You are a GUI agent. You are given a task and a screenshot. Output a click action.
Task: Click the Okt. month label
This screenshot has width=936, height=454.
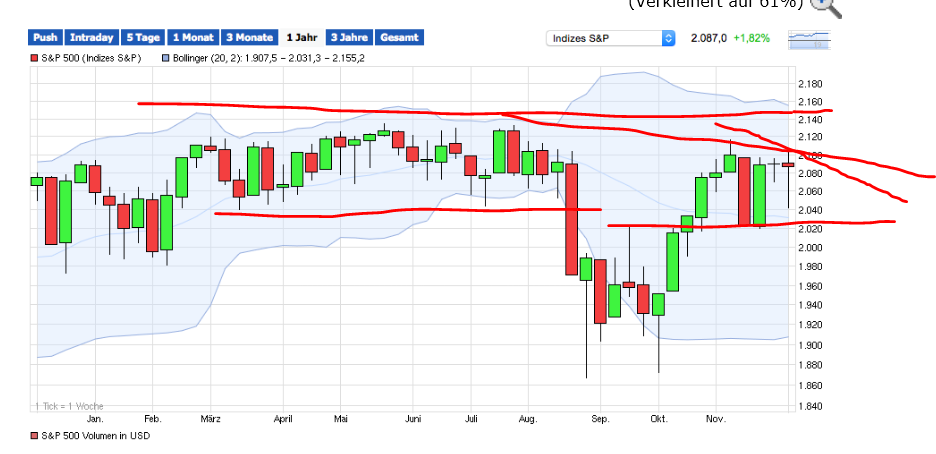[x=659, y=419]
